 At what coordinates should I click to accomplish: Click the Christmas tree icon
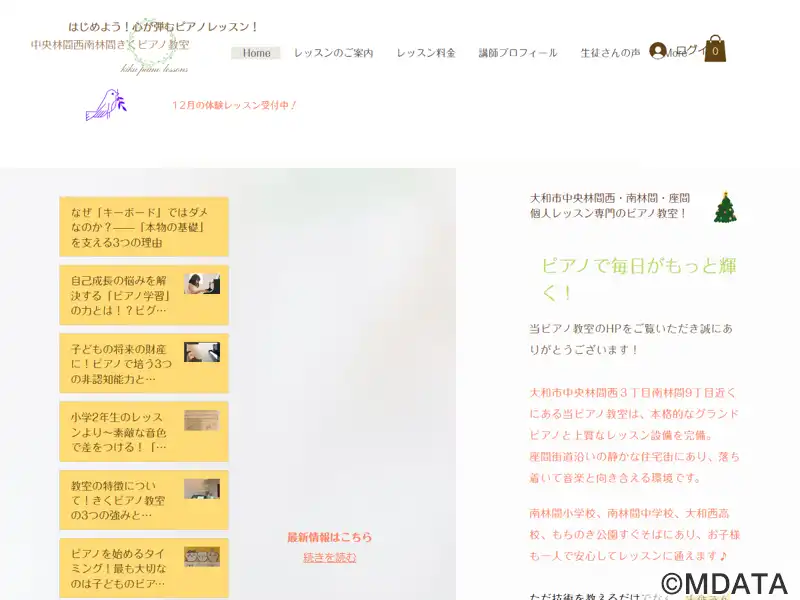click(725, 207)
